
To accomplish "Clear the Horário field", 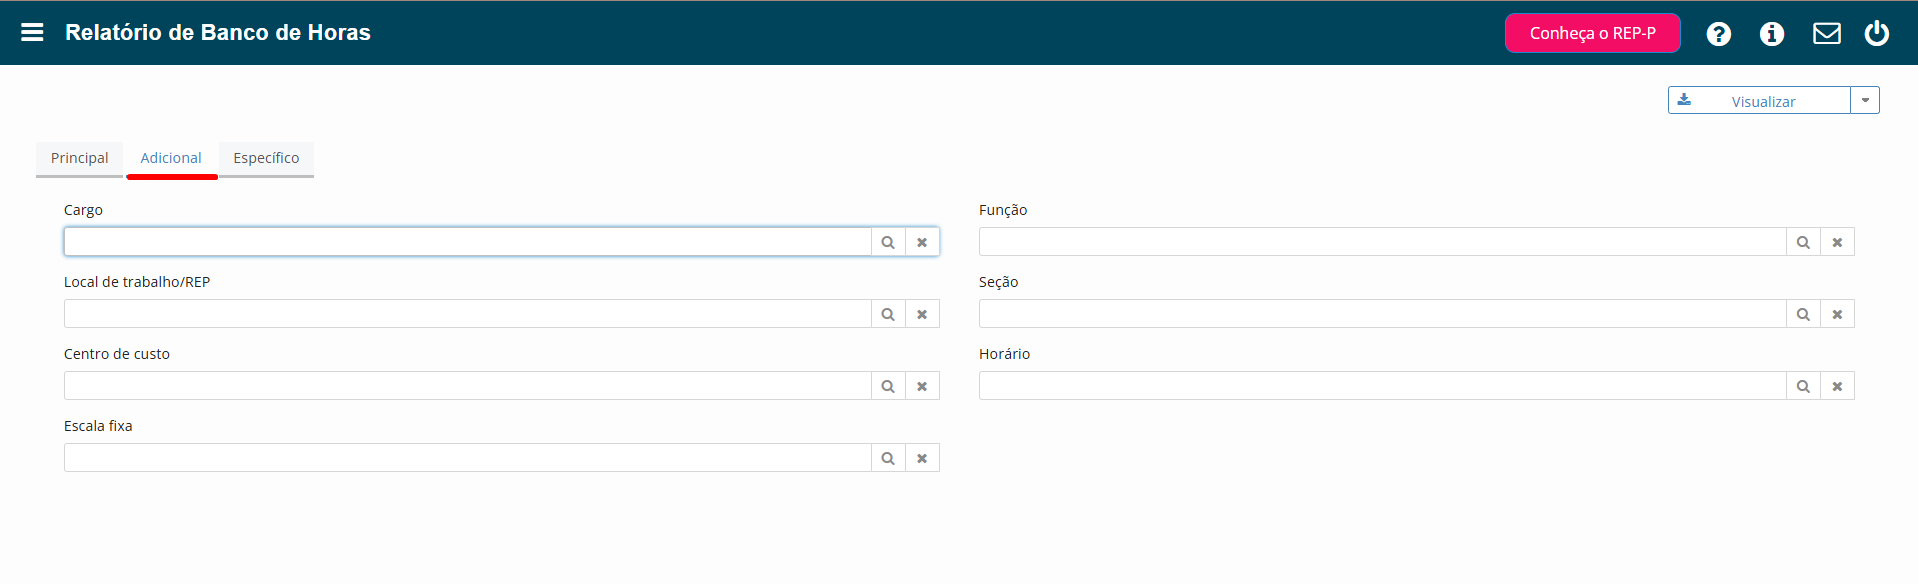I will point(1837,386).
